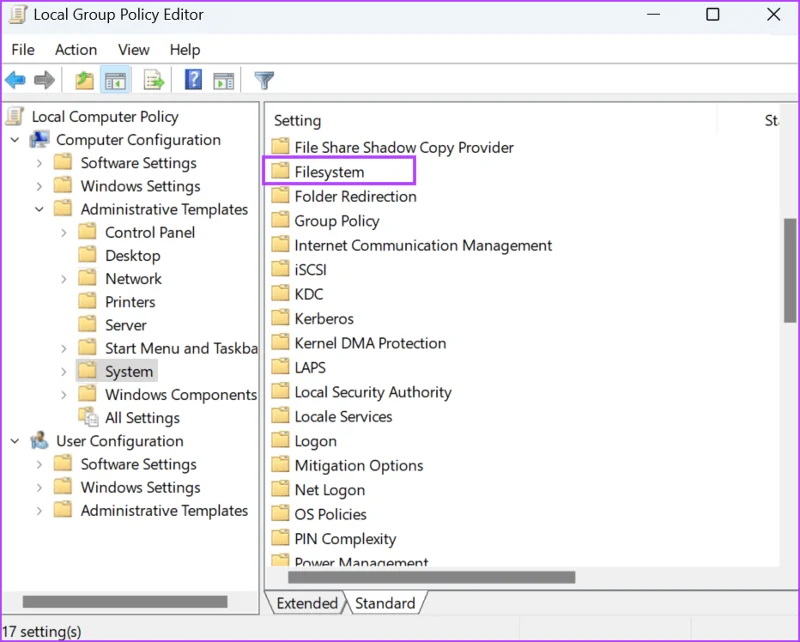Click the User Configuration user icon
The height and width of the screenshot is (642, 800).
click(39, 440)
